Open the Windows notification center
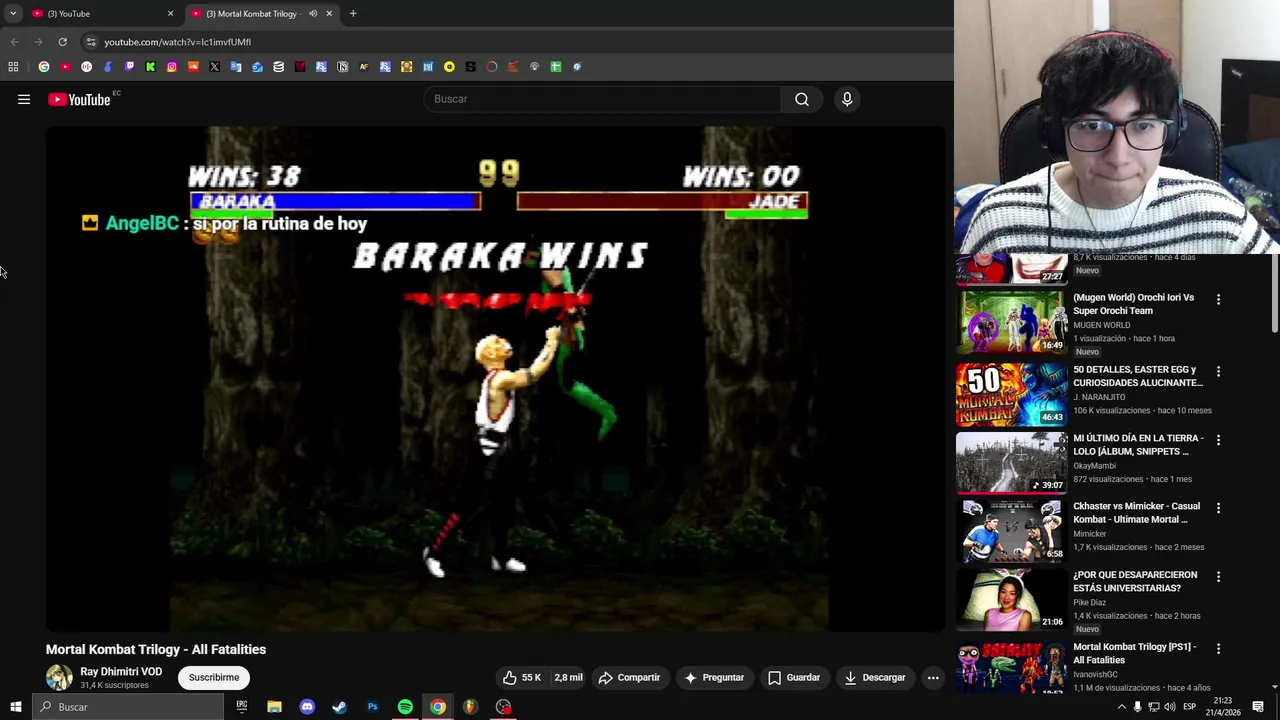The width and height of the screenshot is (1280, 720). click(x=1258, y=707)
